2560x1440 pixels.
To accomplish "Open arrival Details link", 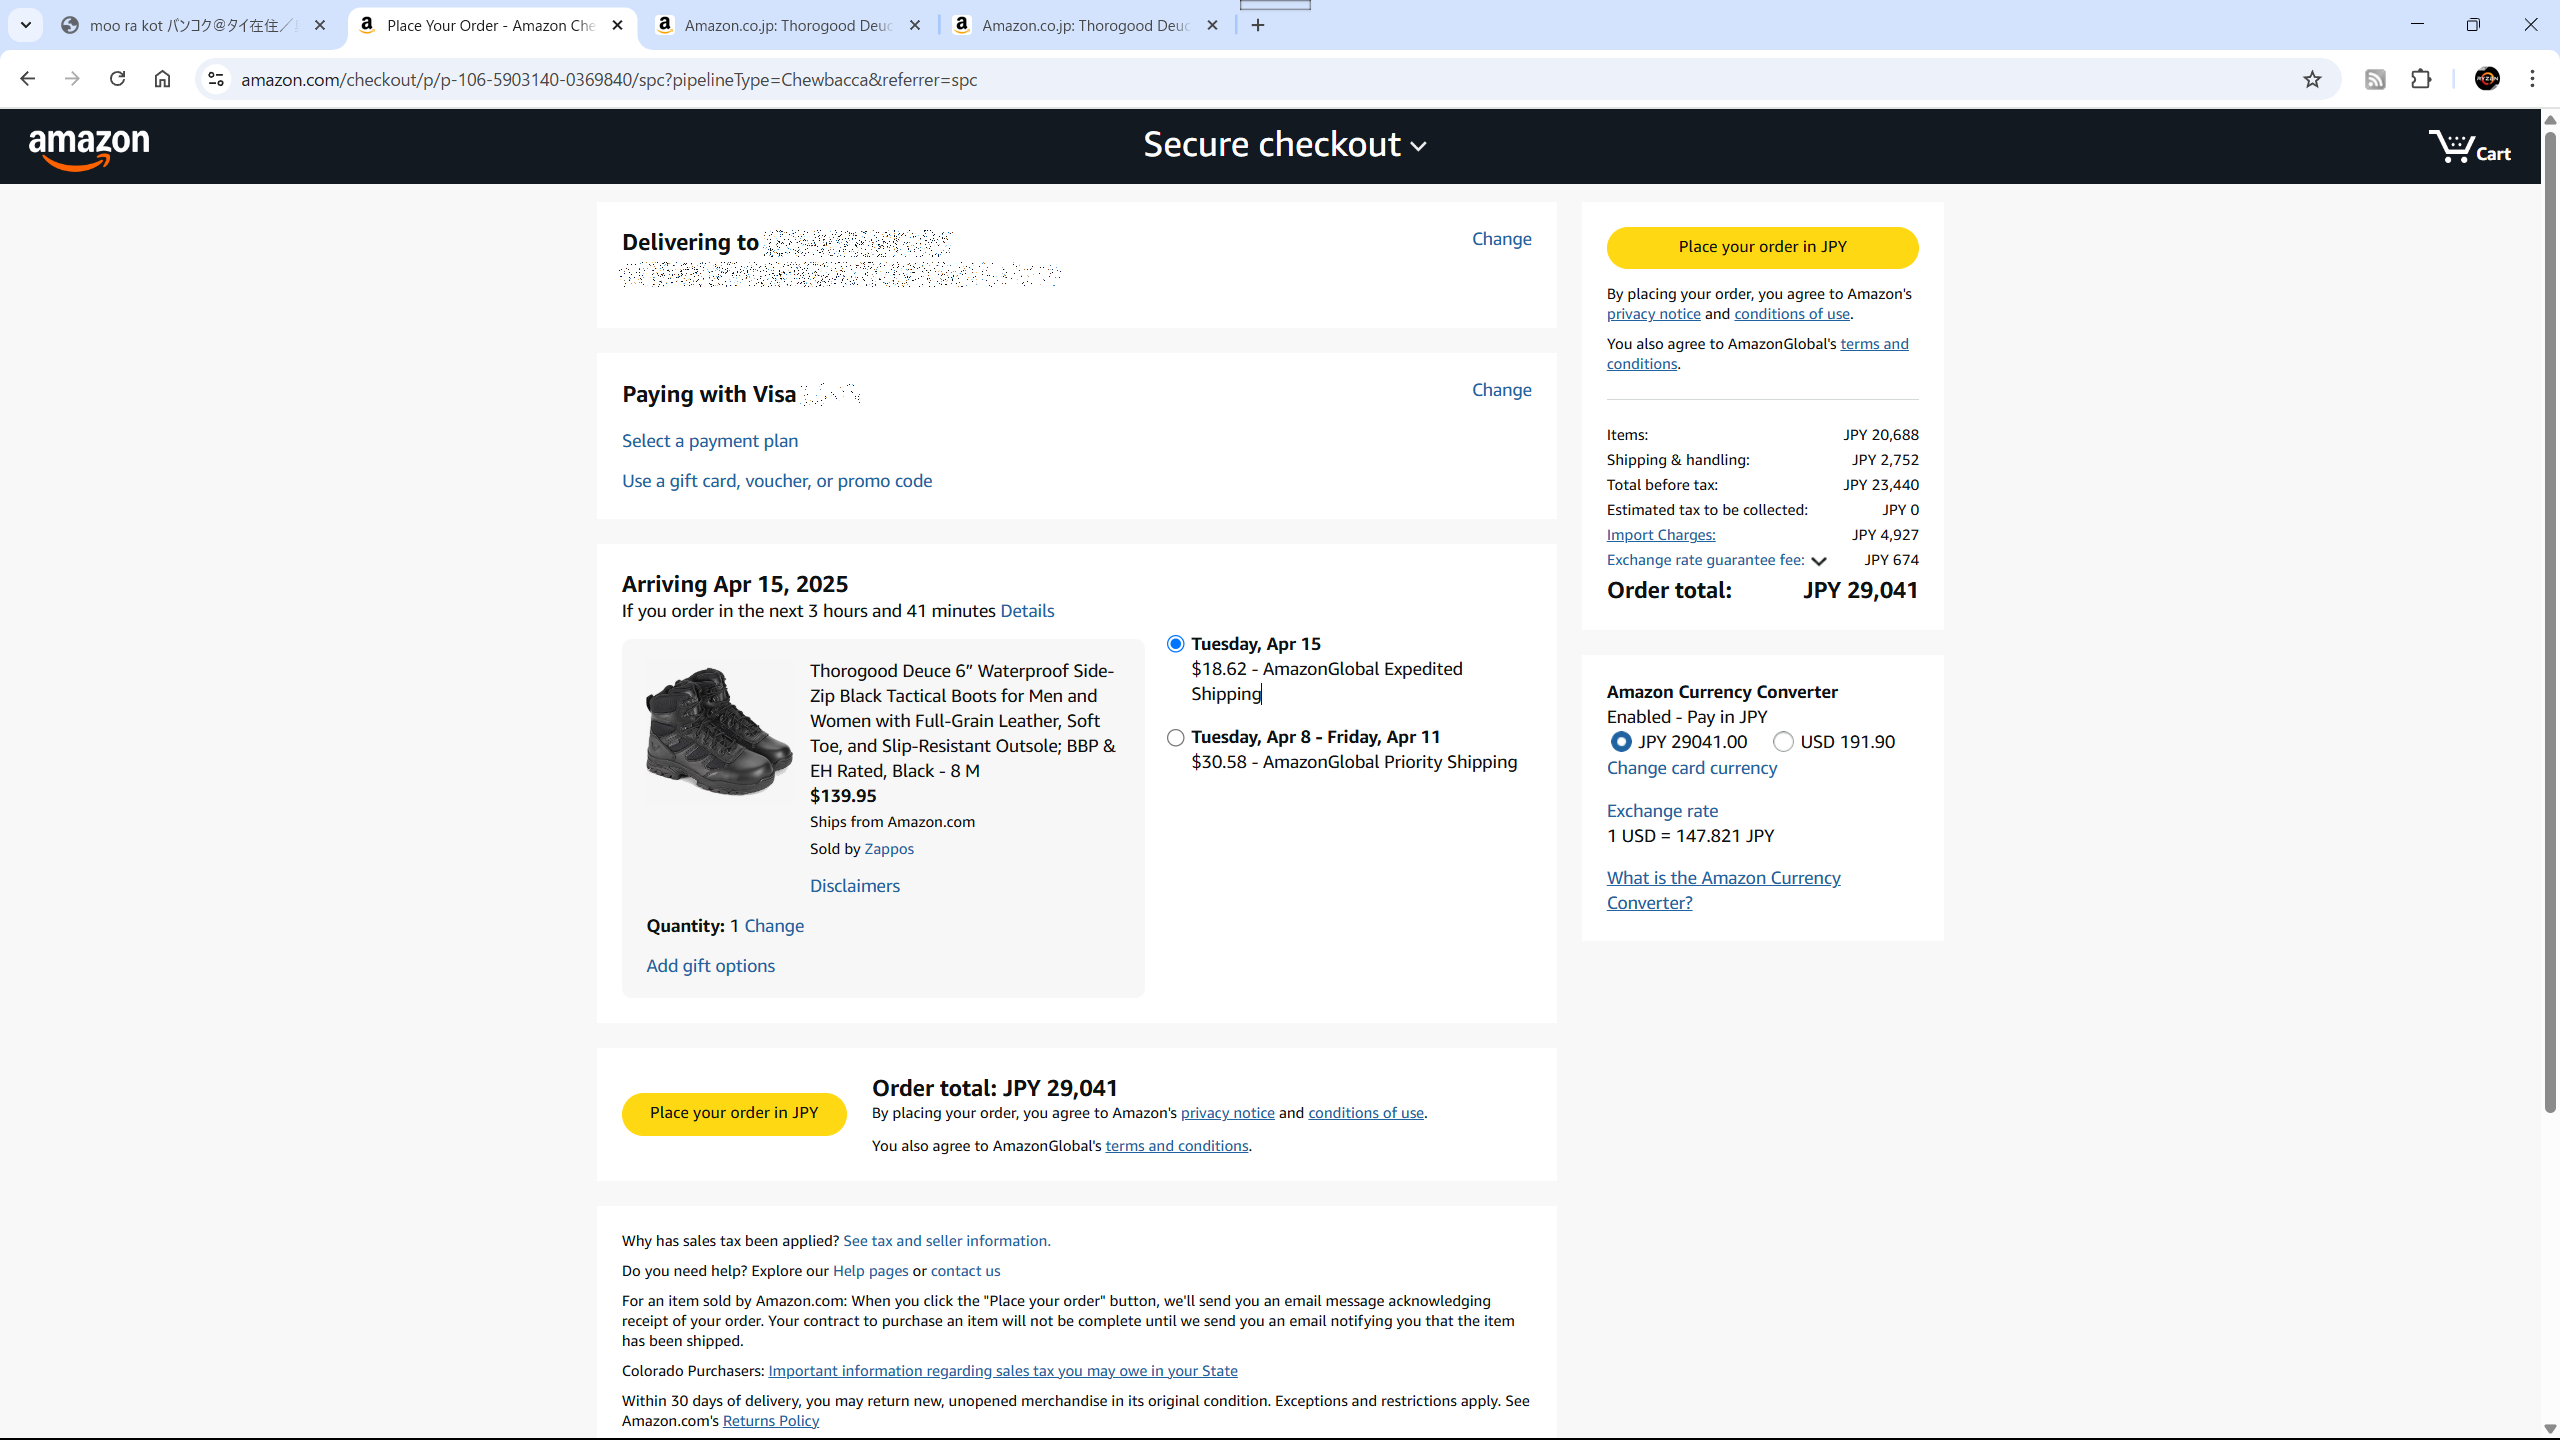I will click(1027, 611).
